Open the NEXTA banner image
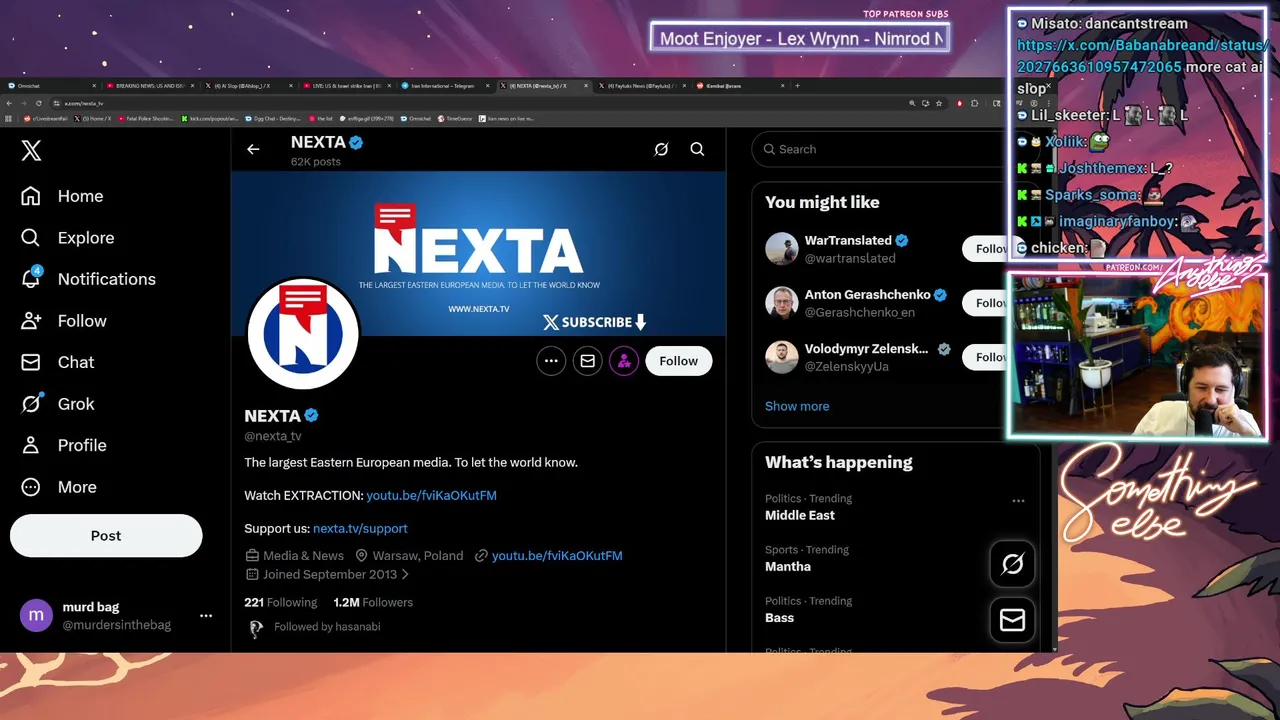Screen dimensions: 1280x720 click(x=478, y=254)
